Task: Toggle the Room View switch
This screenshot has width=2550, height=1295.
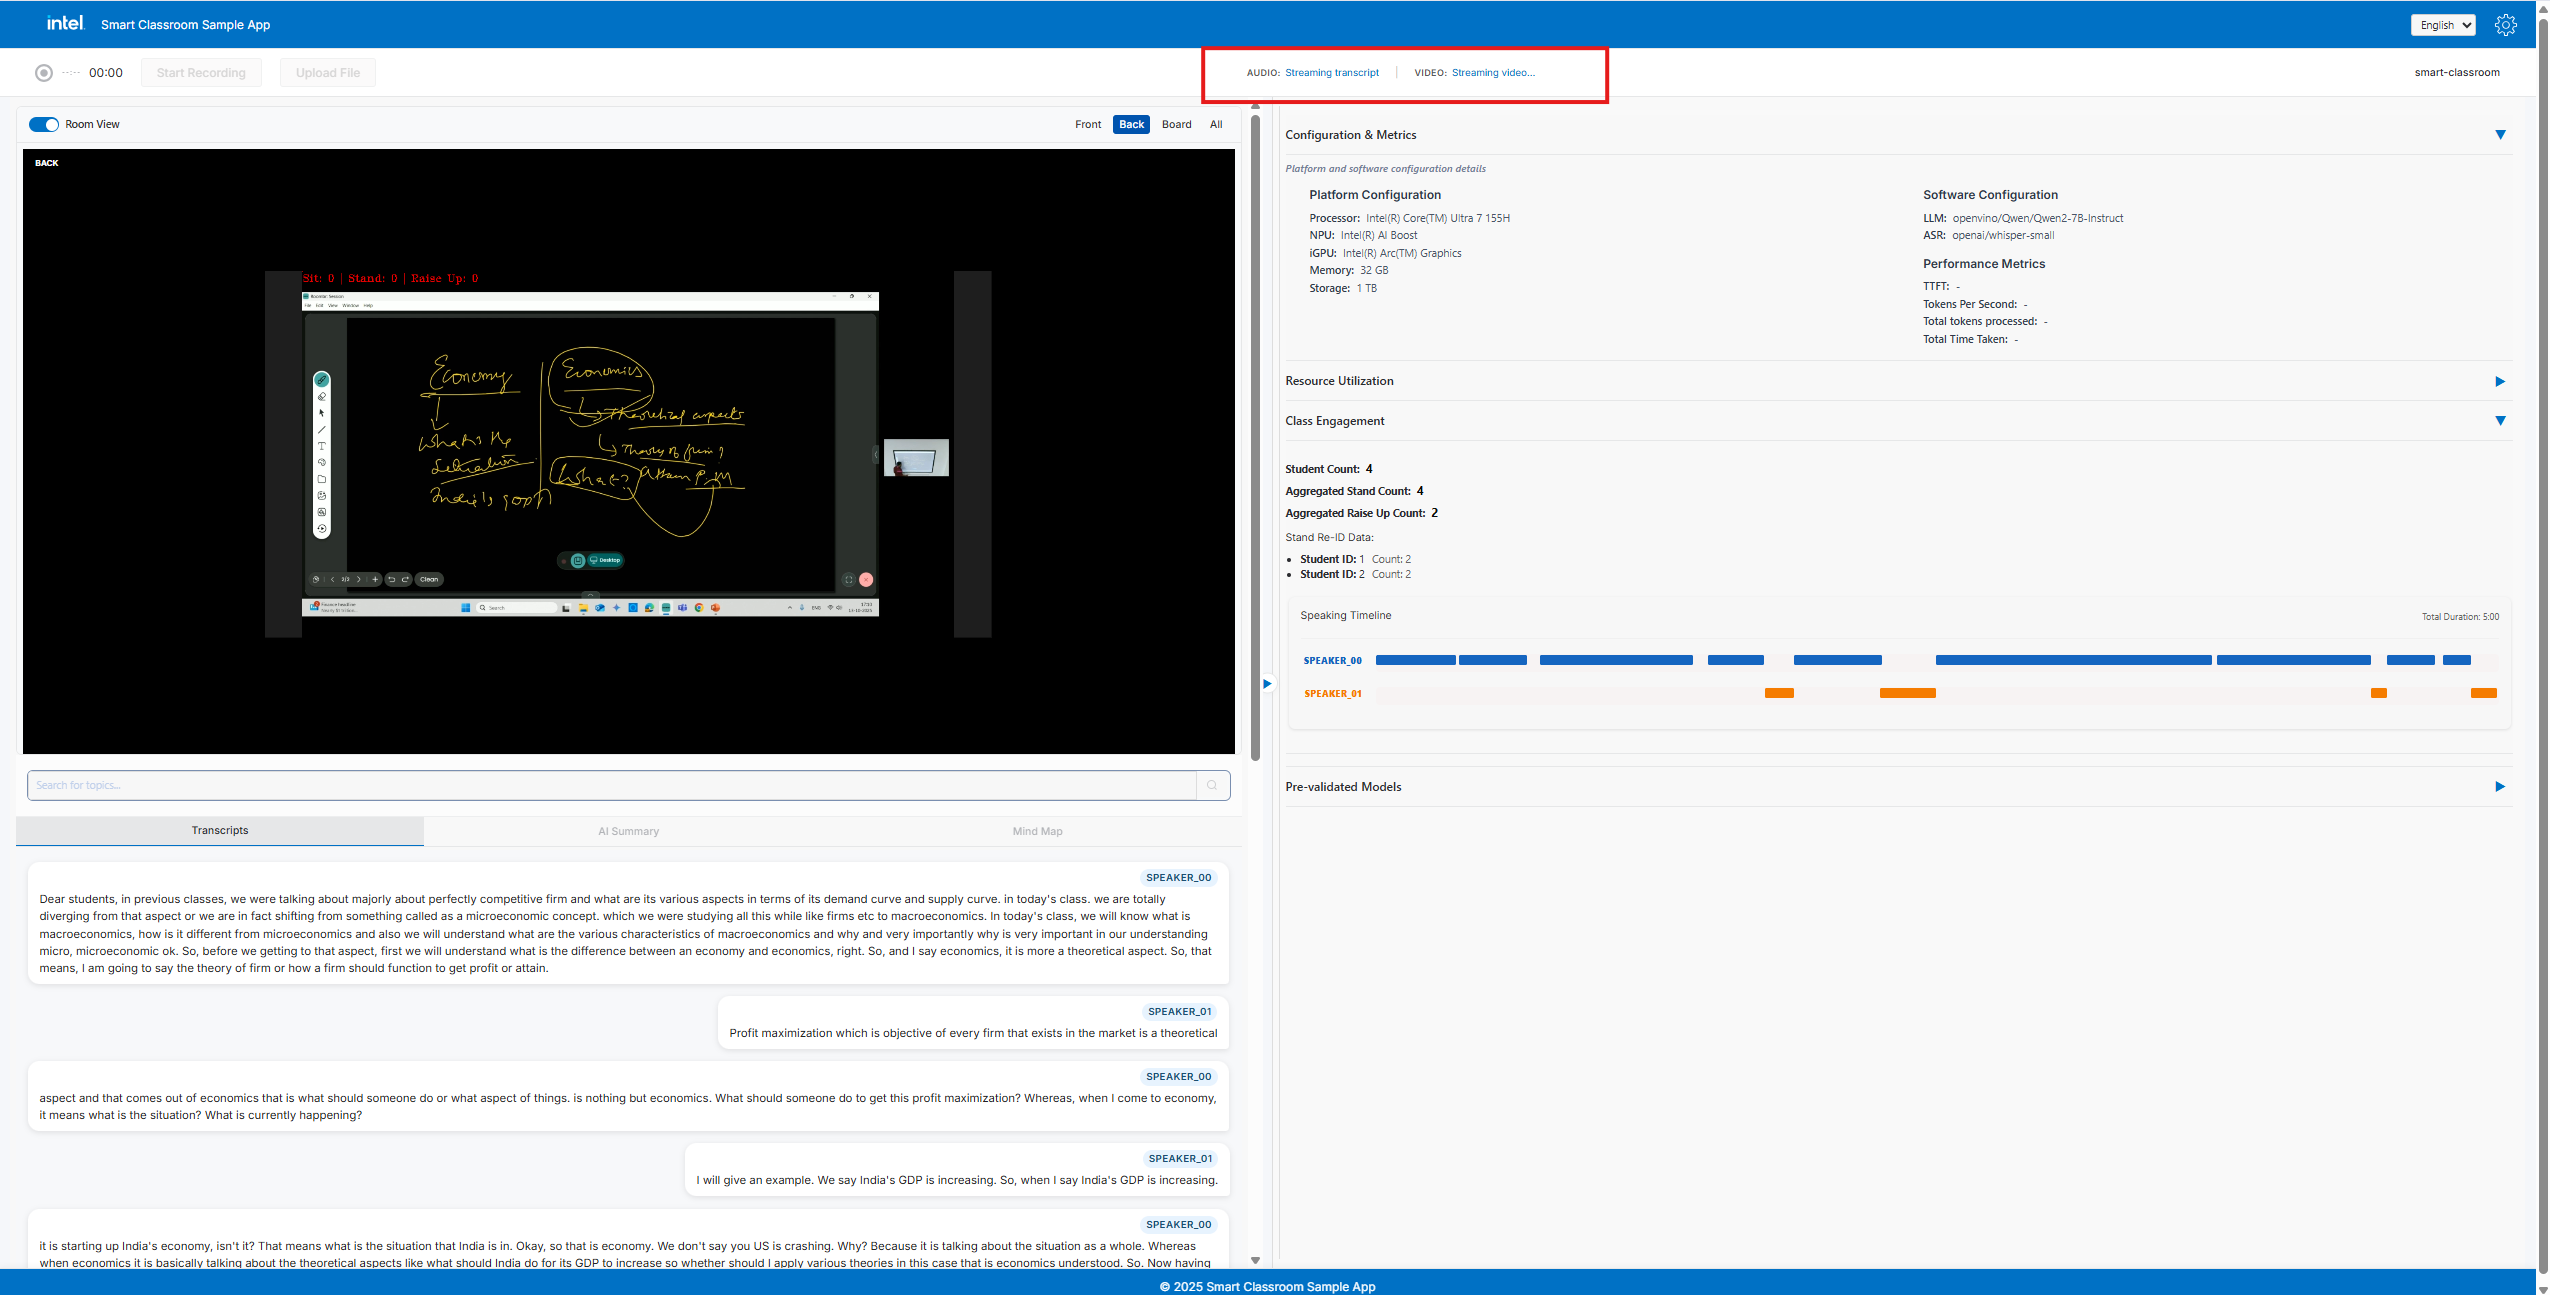Action: (43, 124)
